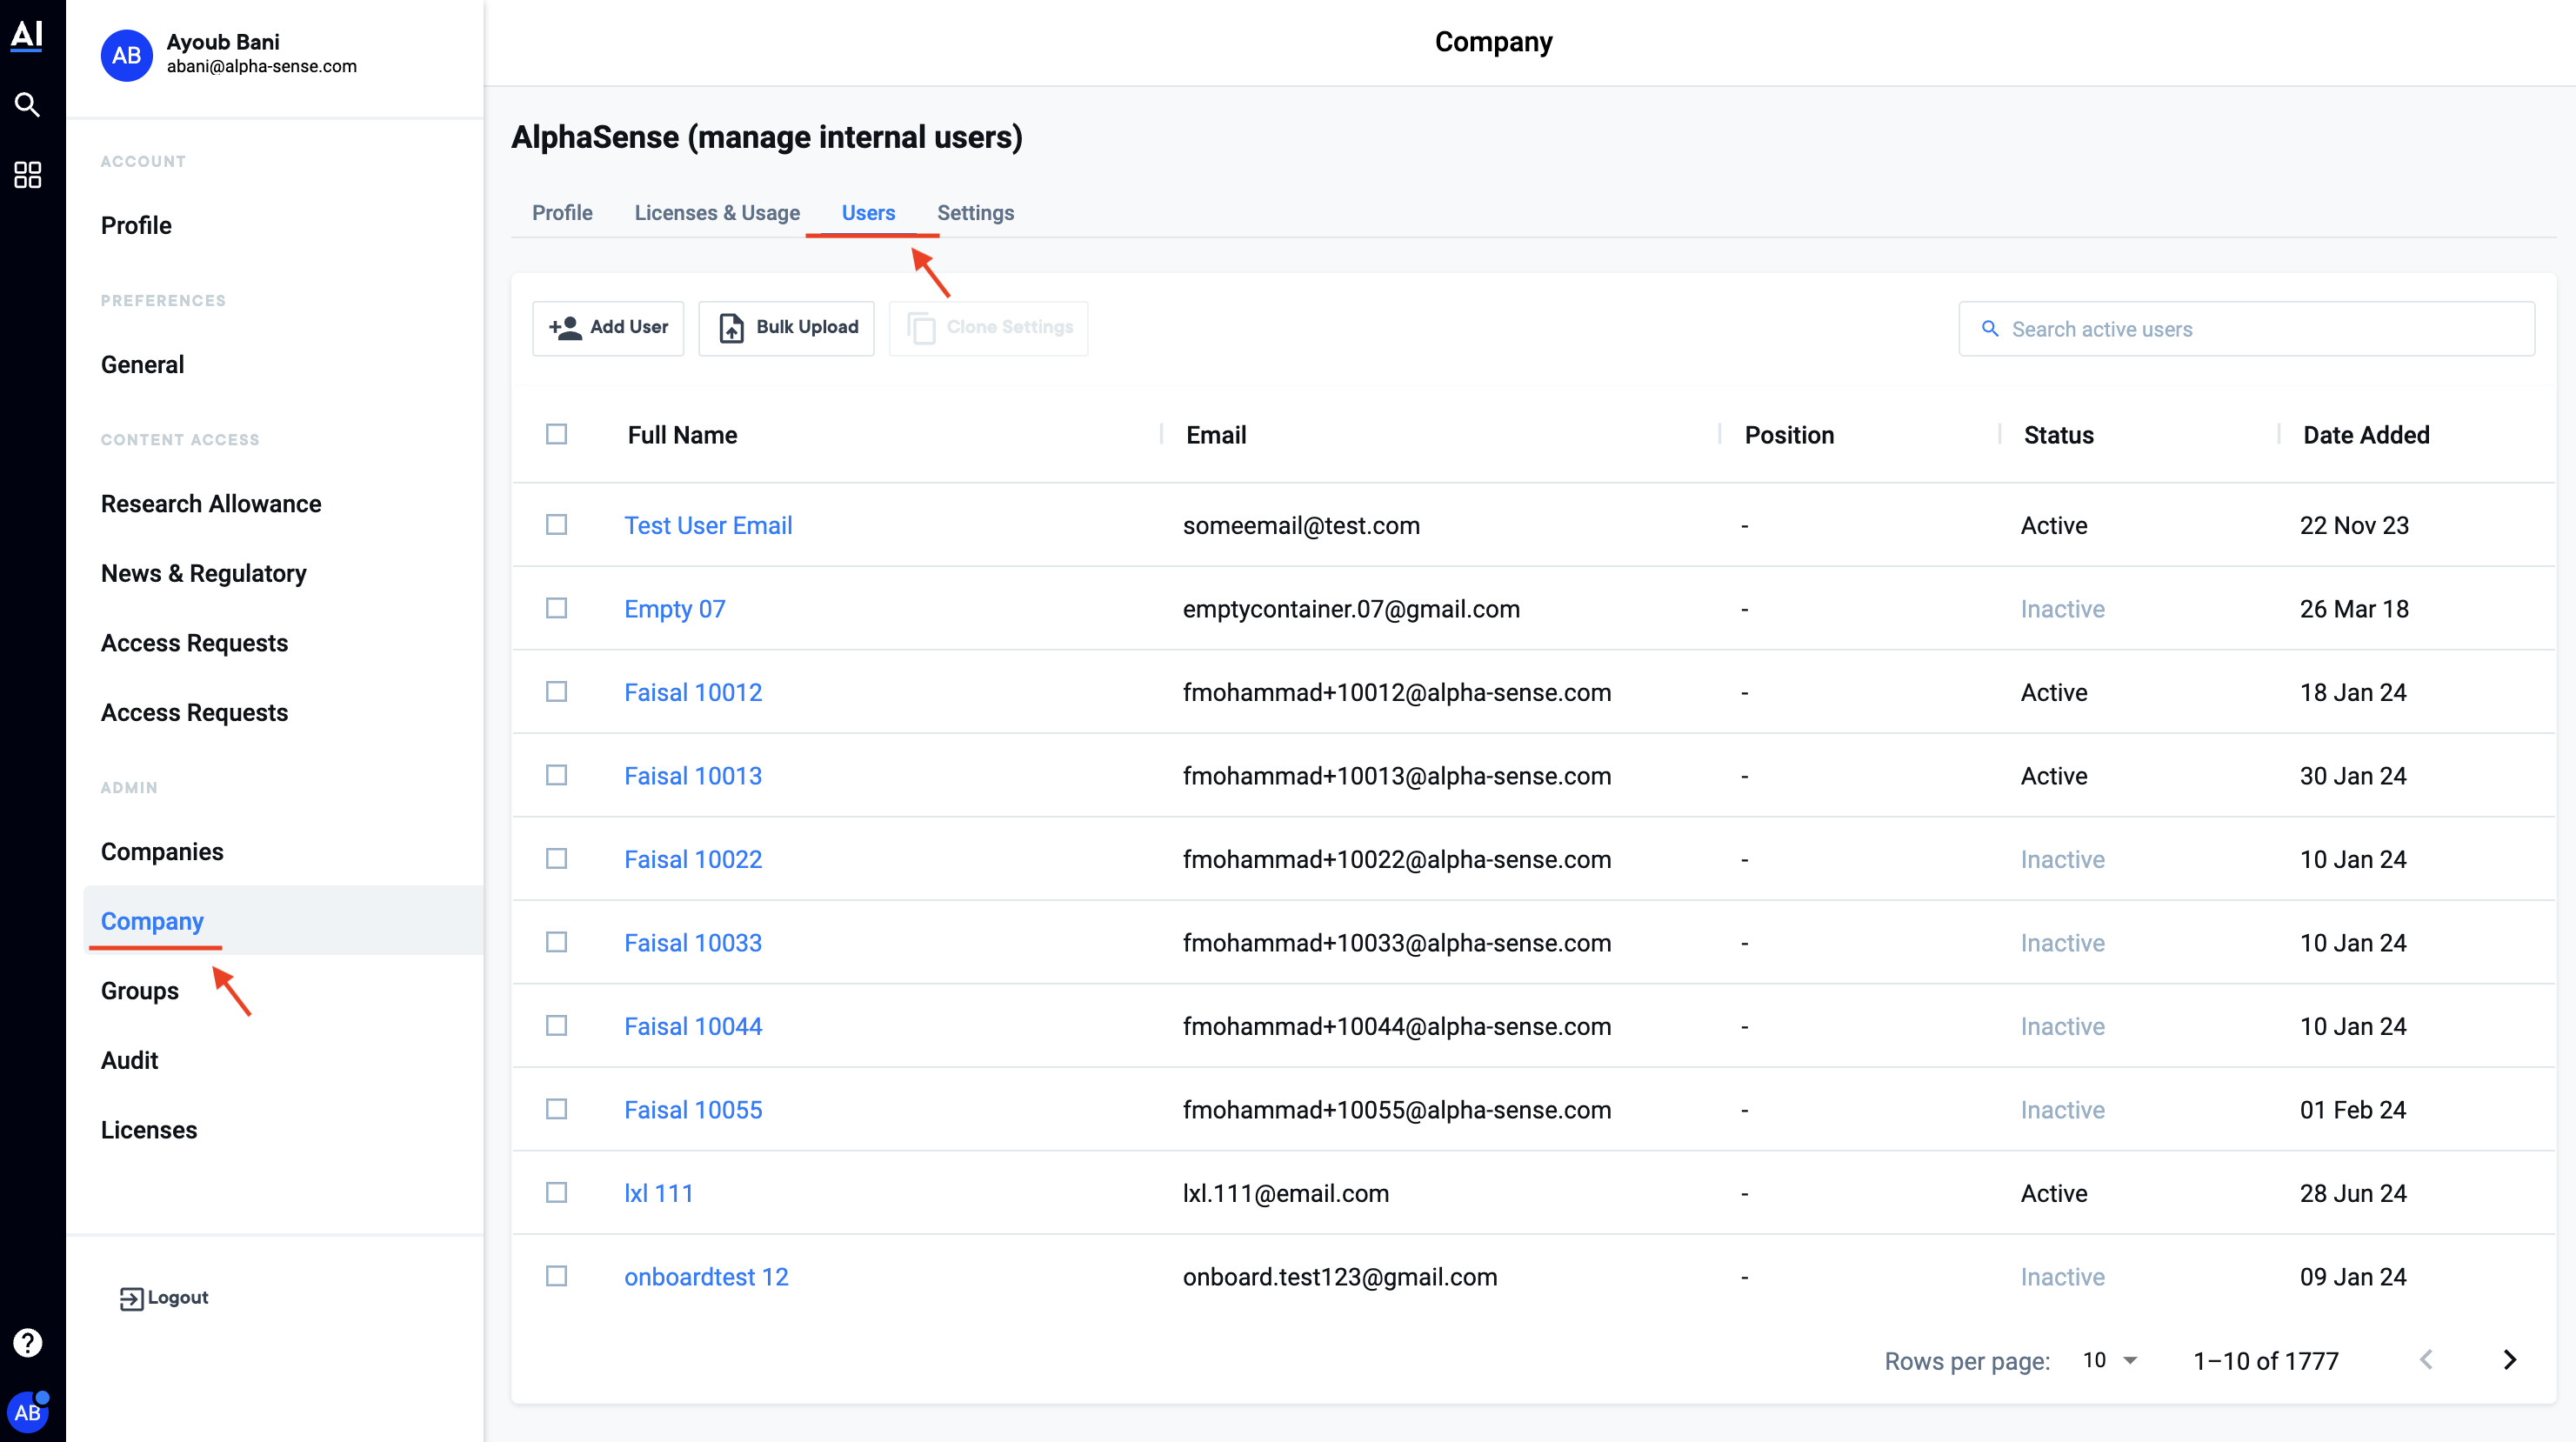Open the Faisal 10055 user link
This screenshot has height=1442, width=2576.
[x=693, y=1110]
